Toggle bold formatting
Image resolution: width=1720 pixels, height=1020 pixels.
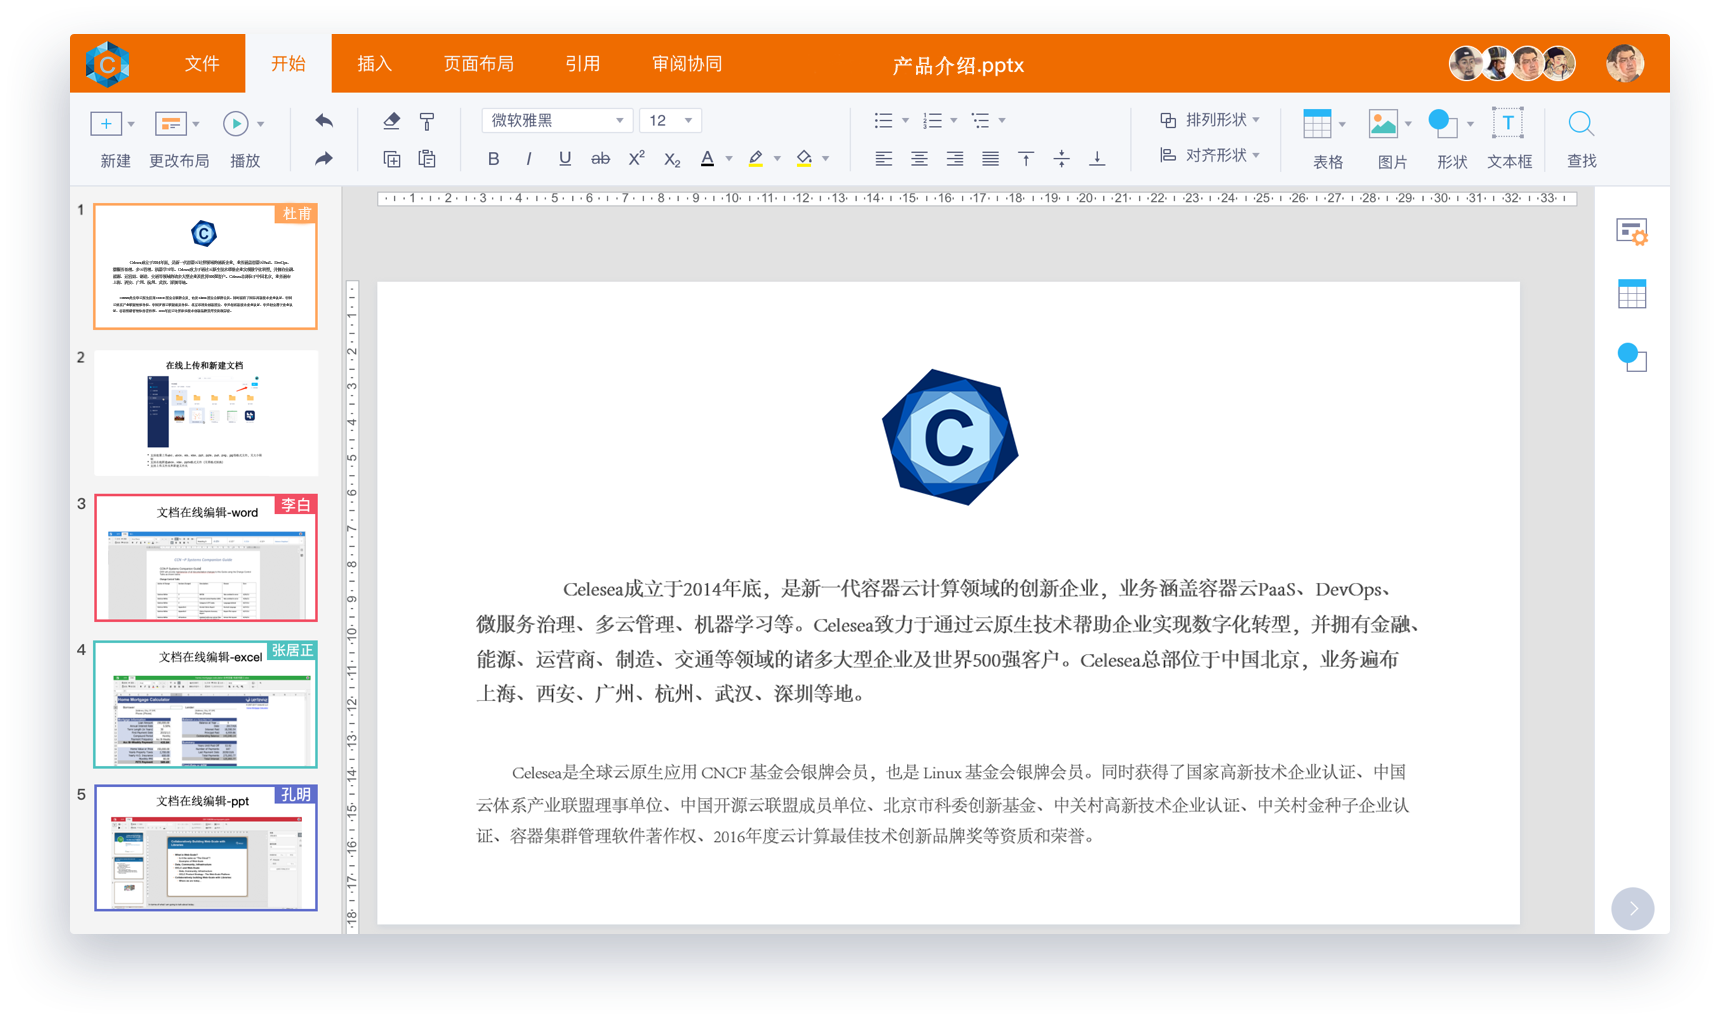493,159
